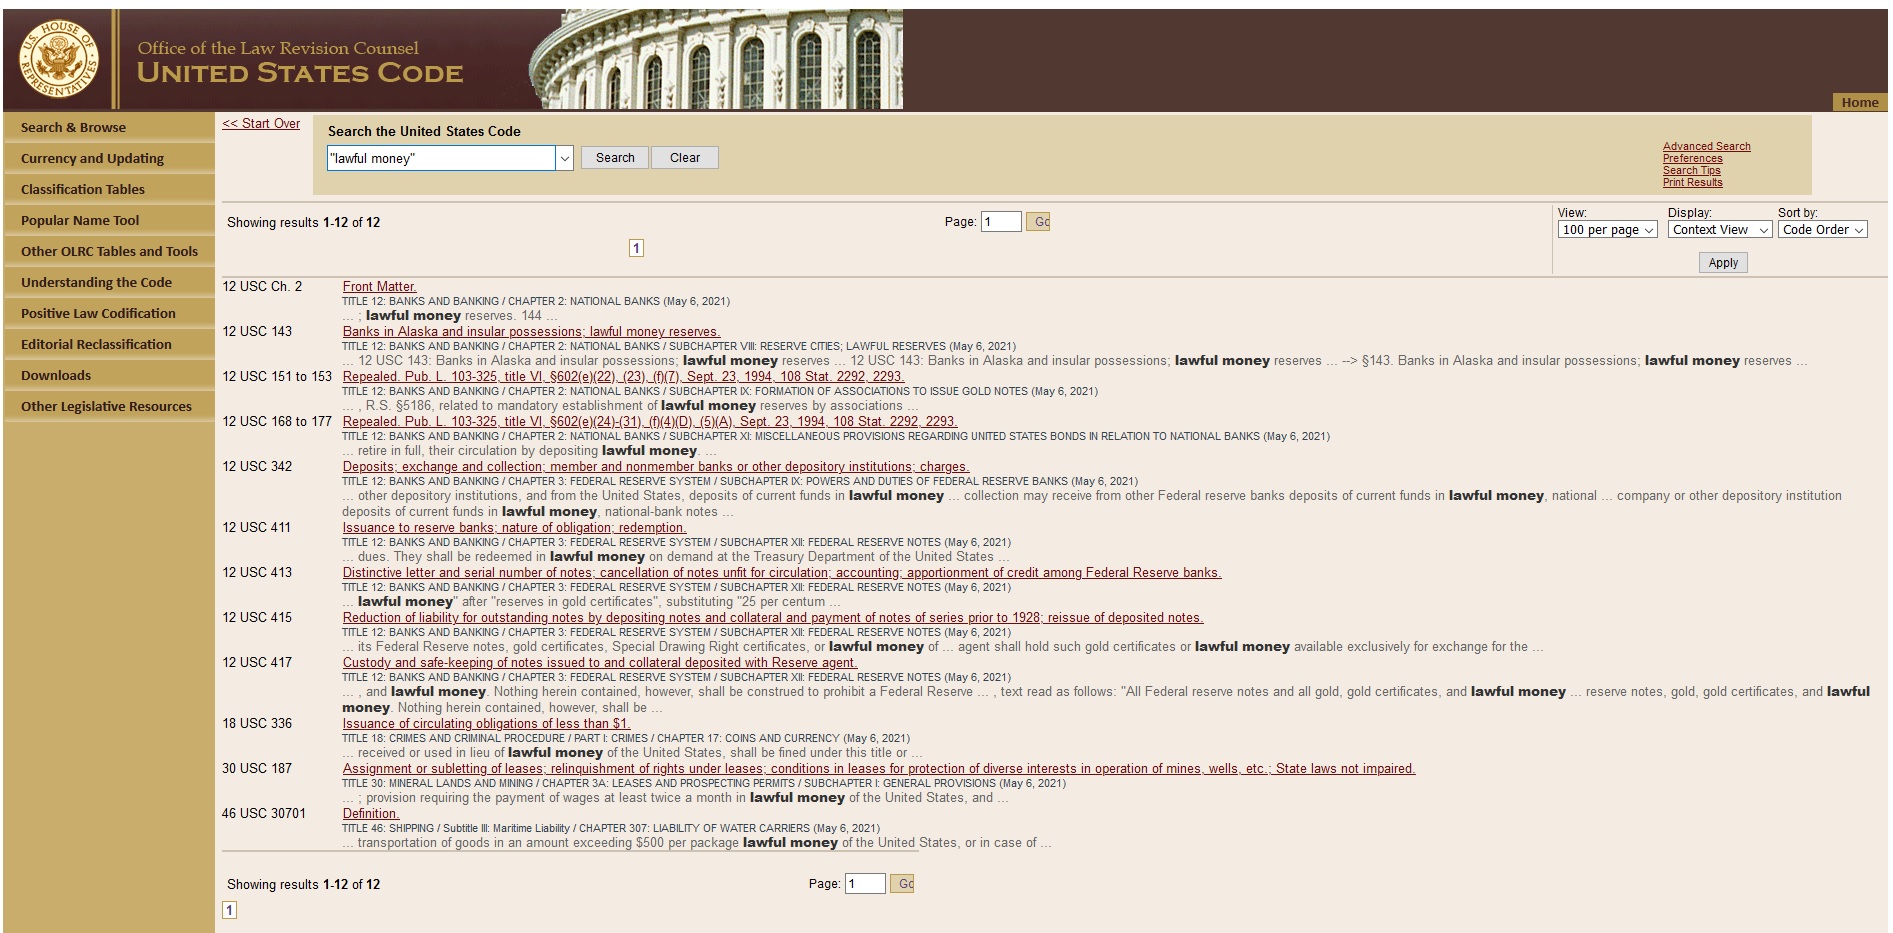Open the search history dropdown arrow

point(564,158)
